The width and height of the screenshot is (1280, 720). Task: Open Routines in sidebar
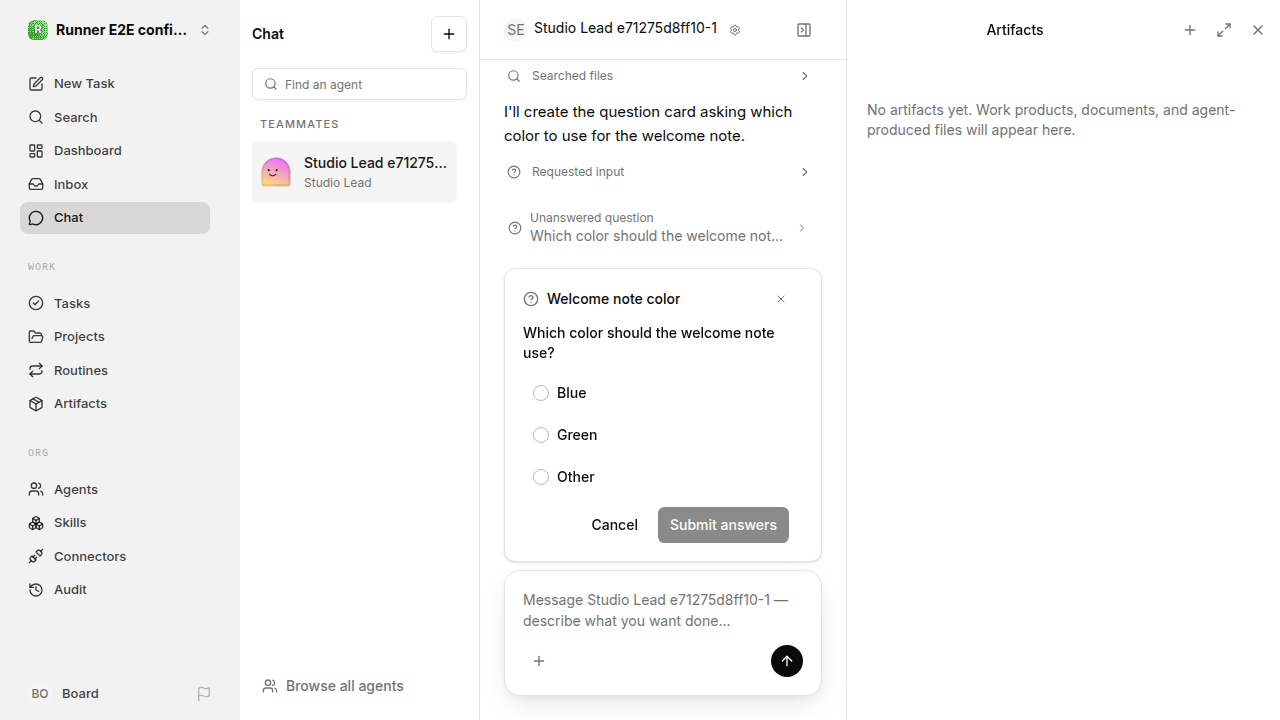(115, 370)
